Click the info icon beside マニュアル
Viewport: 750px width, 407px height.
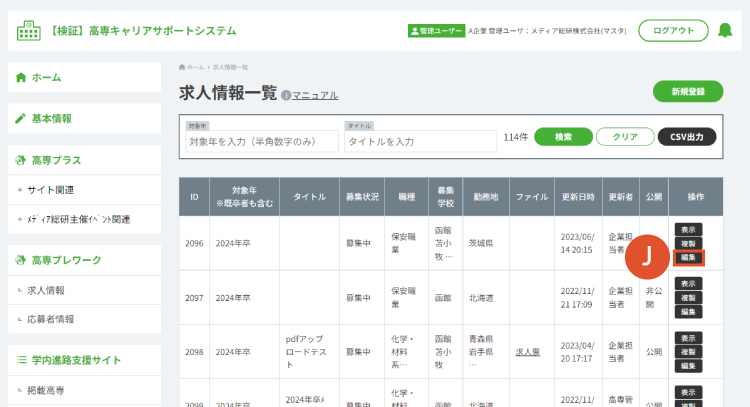(286, 95)
